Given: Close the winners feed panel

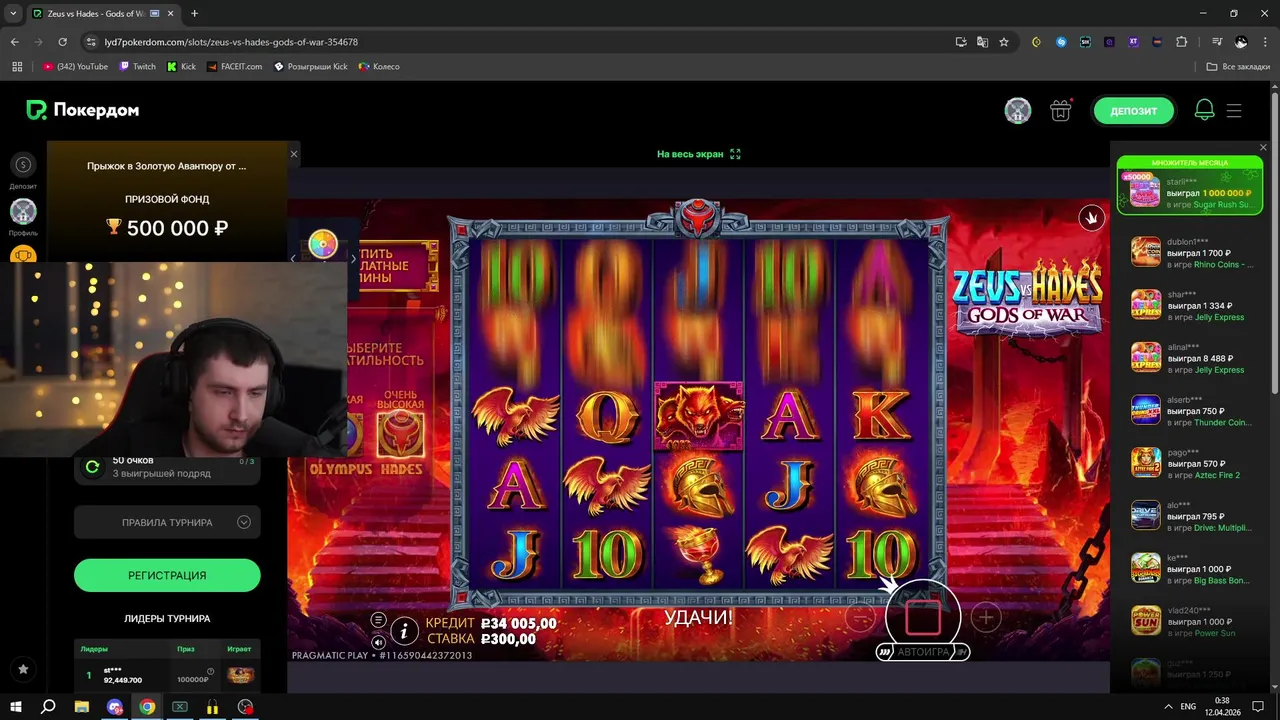Looking at the screenshot, I should [x=1263, y=148].
